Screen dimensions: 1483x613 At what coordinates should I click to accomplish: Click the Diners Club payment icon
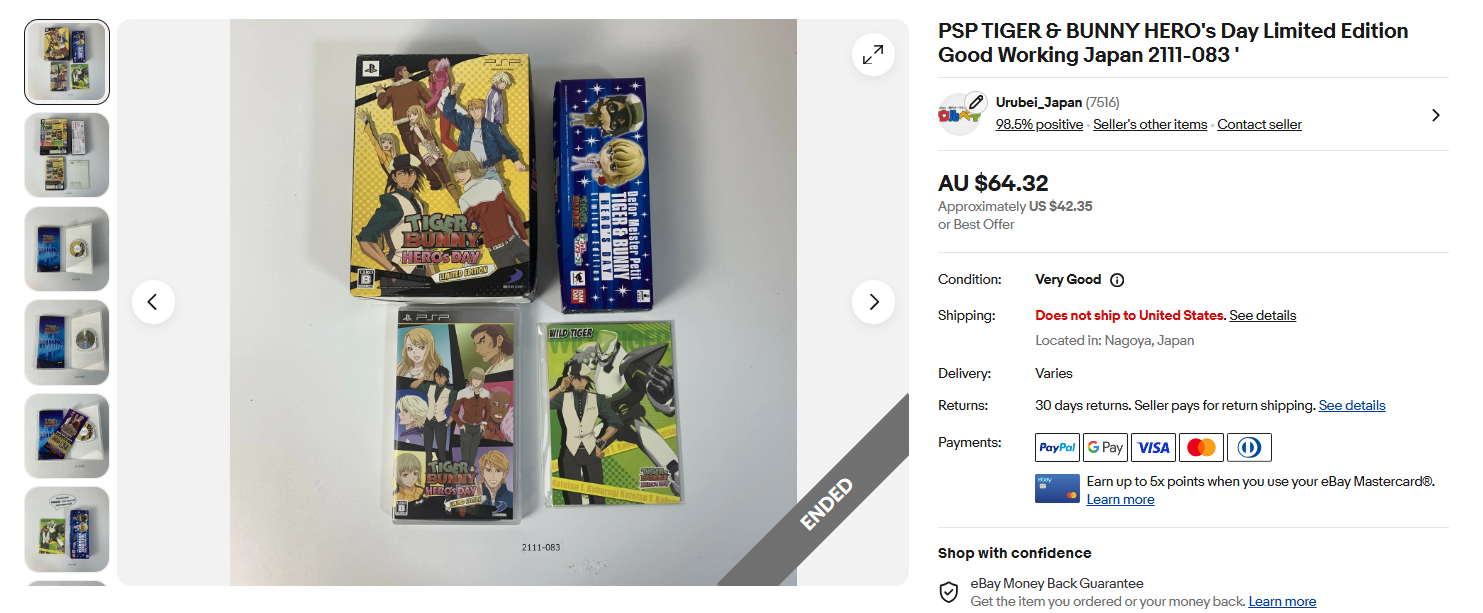tap(1249, 447)
